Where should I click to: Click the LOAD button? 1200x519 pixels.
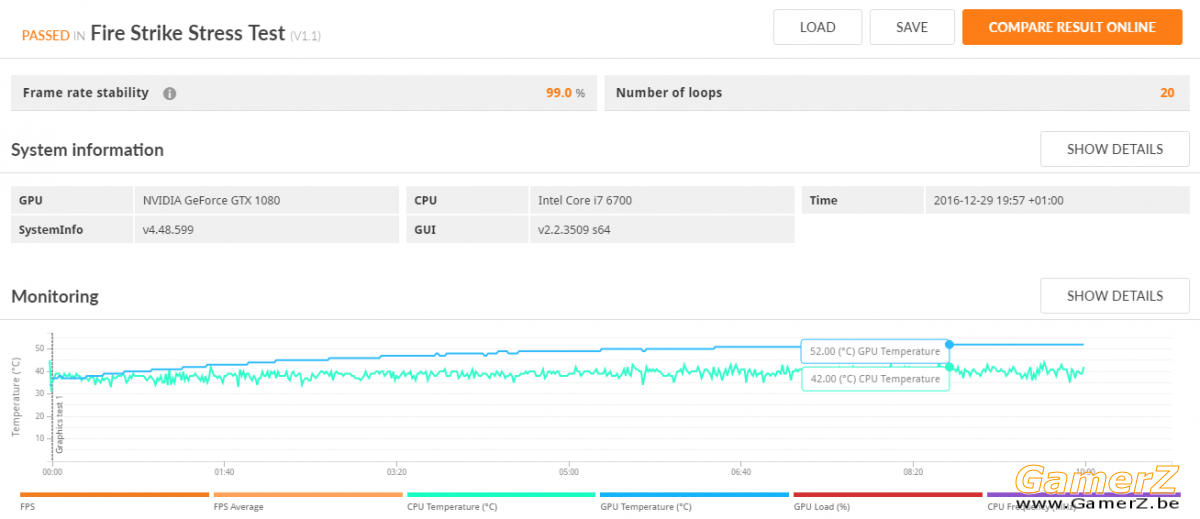817,27
